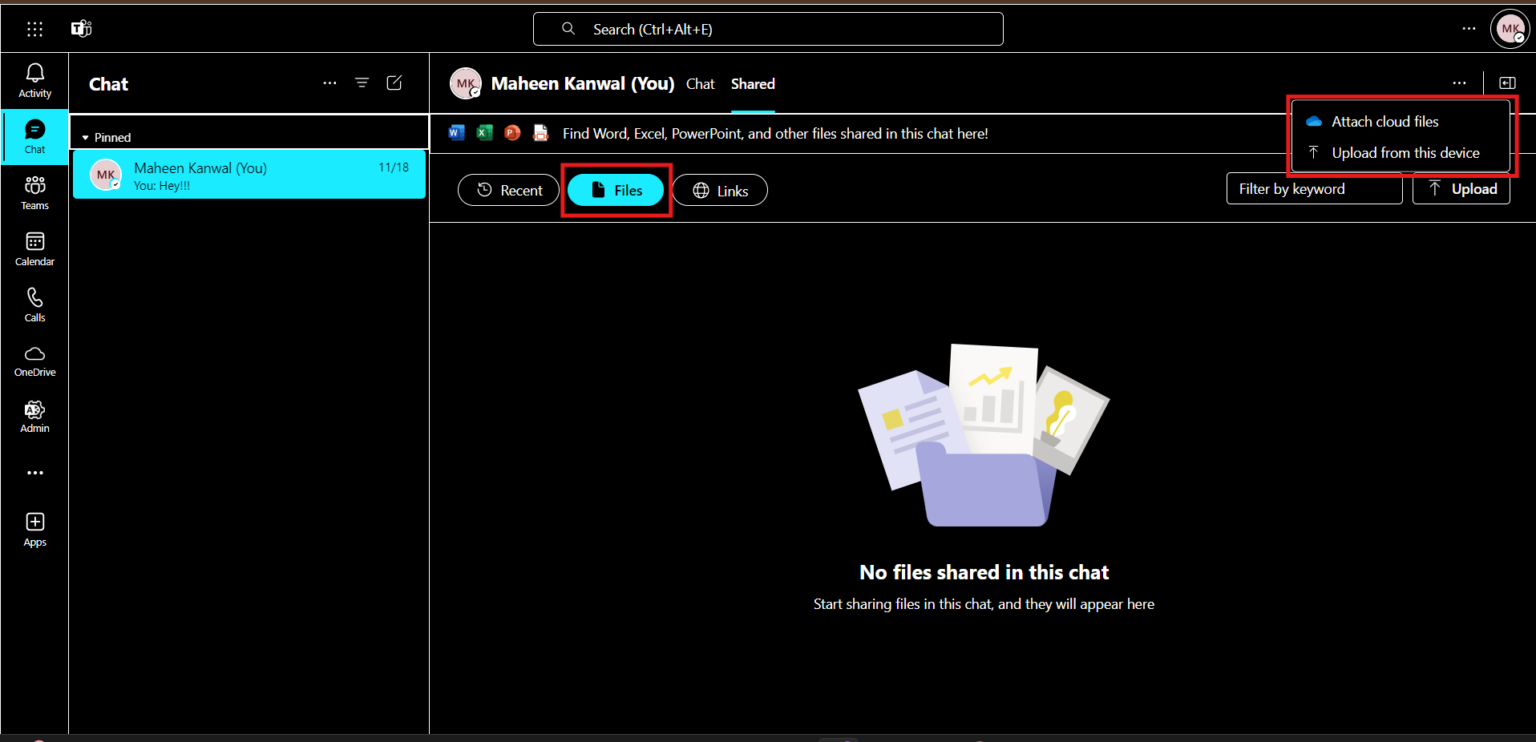Toggle the Links filter pill

click(720, 190)
